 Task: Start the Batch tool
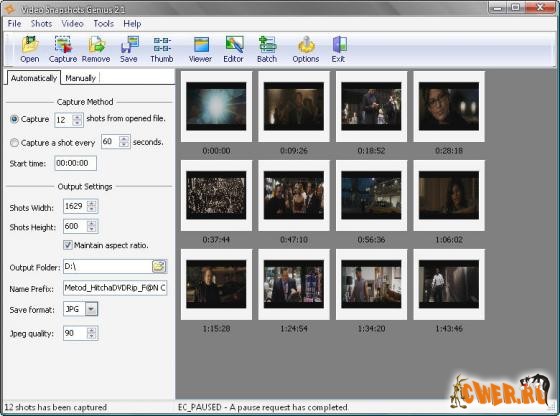pyautogui.click(x=267, y=49)
